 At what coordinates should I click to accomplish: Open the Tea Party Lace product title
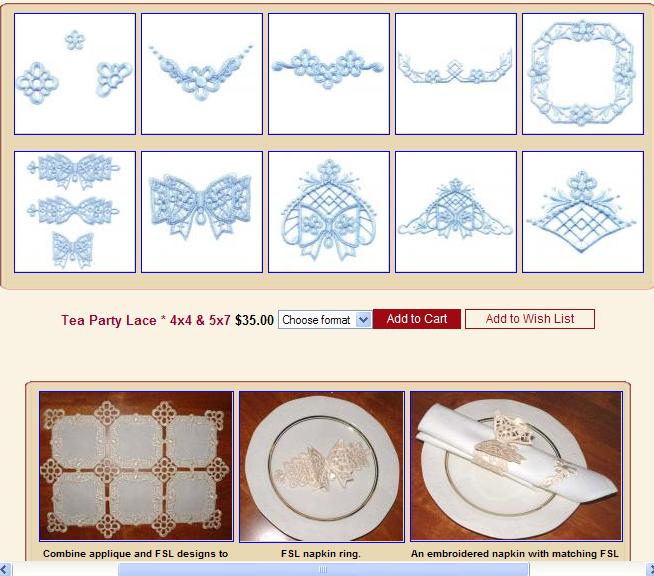tap(146, 320)
